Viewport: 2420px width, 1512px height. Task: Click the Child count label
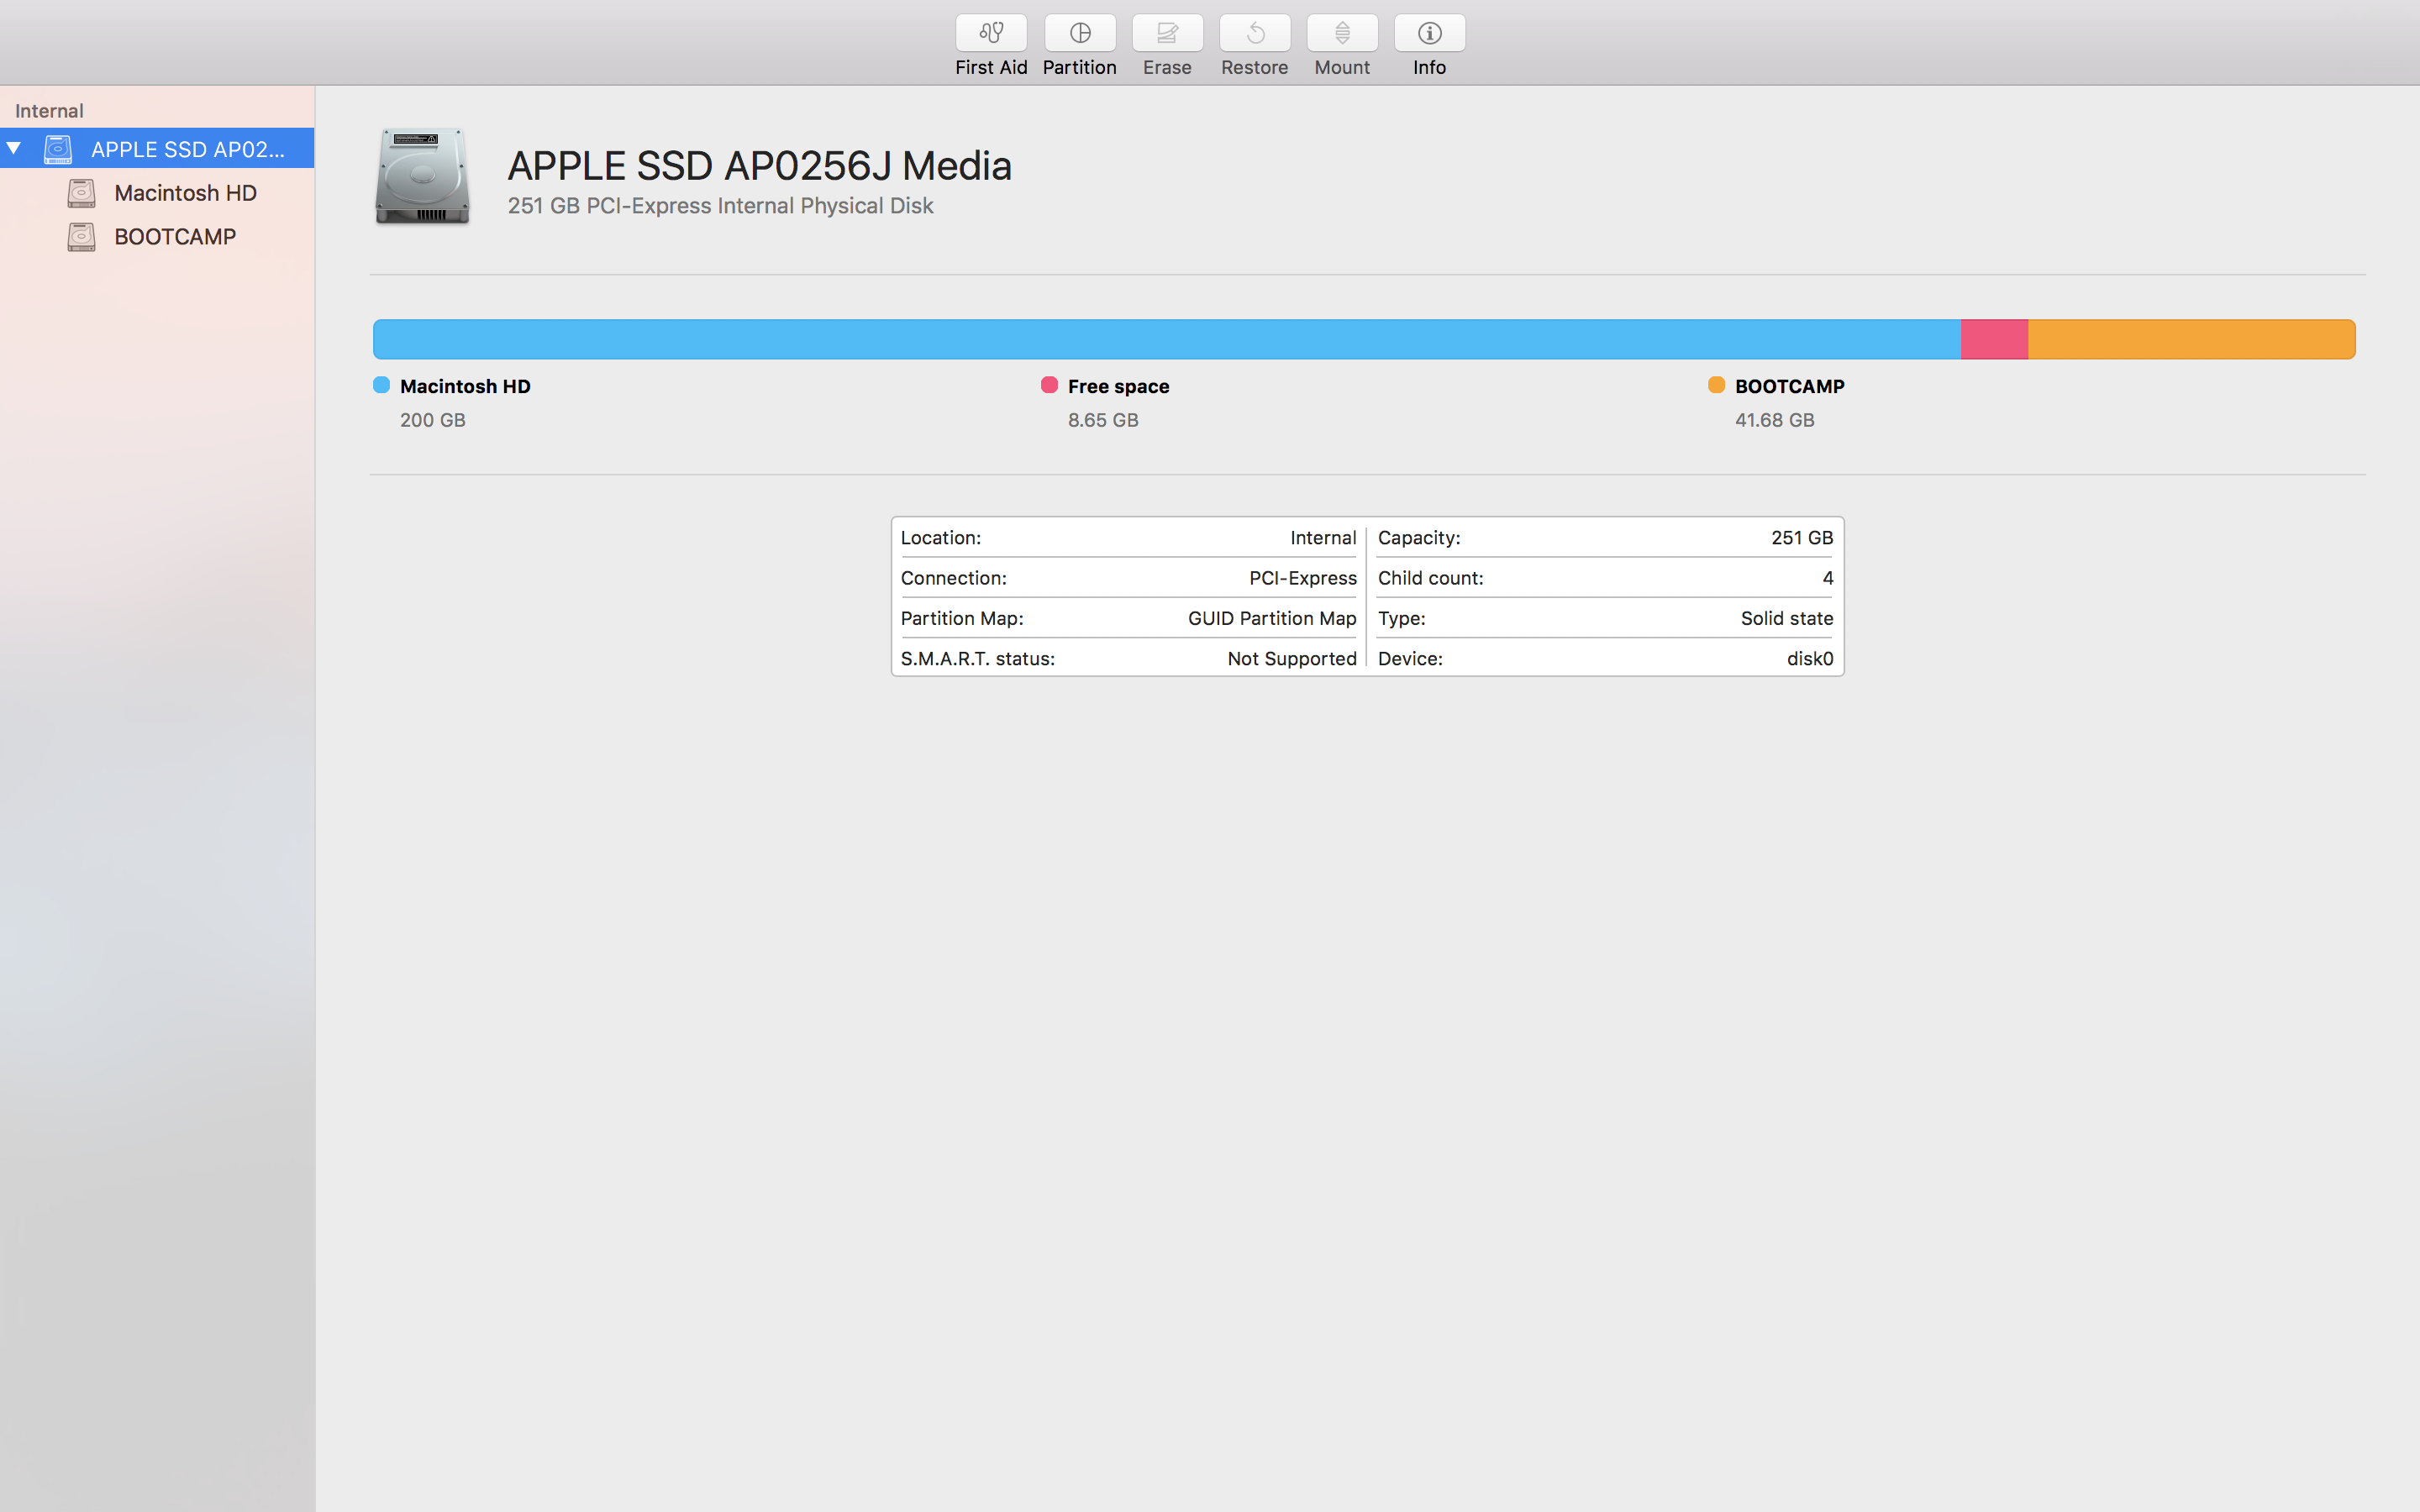1430,578
